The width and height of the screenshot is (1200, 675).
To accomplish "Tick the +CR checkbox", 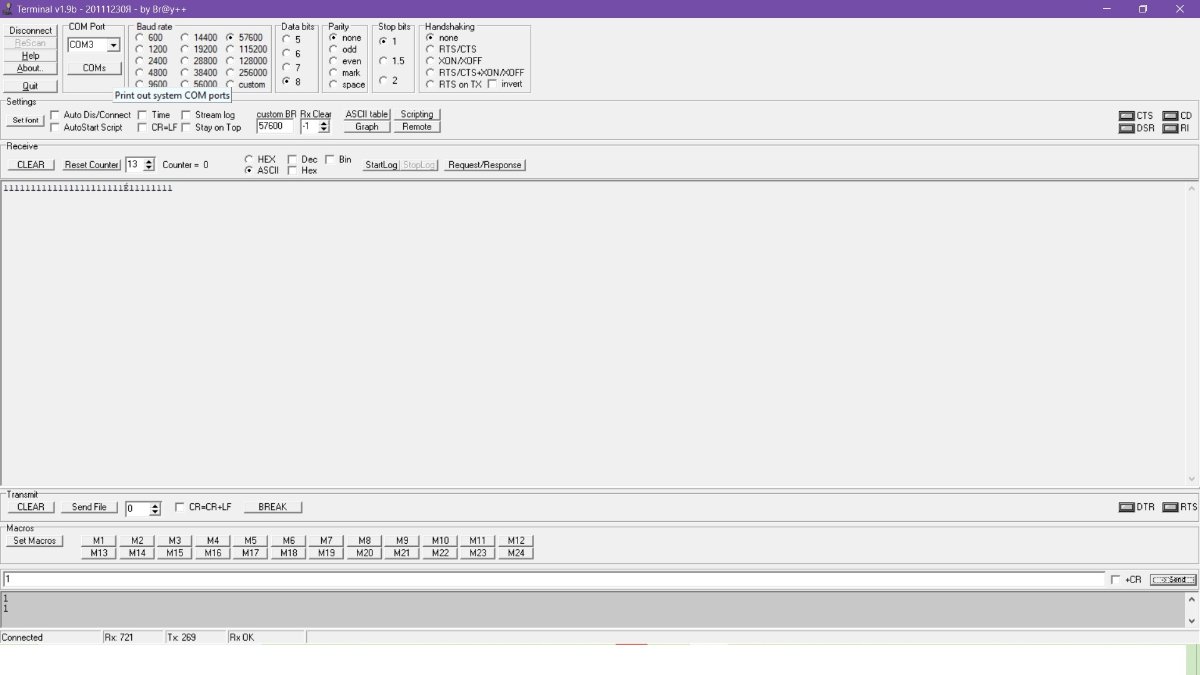I will pyautogui.click(x=1116, y=580).
